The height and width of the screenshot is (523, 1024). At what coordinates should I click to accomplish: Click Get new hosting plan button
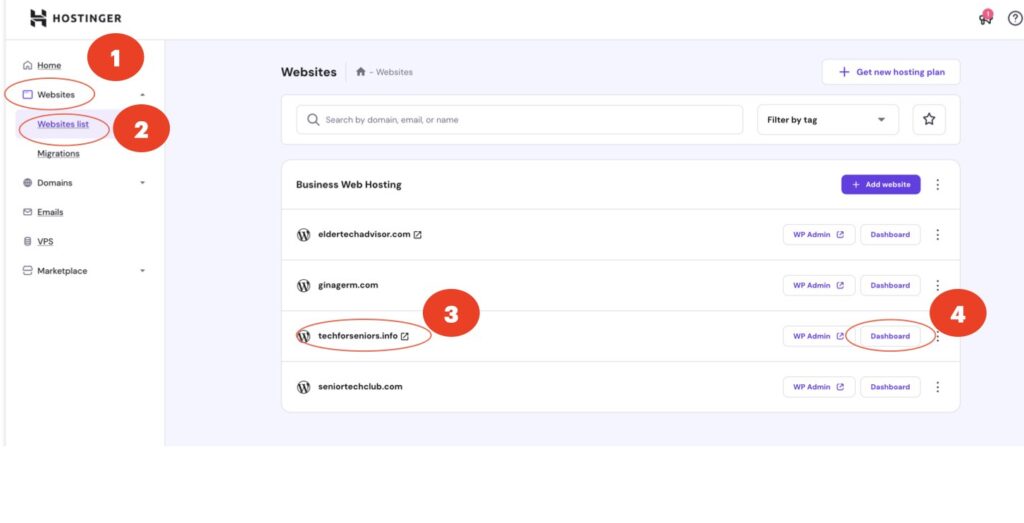(x=890, y=72)
